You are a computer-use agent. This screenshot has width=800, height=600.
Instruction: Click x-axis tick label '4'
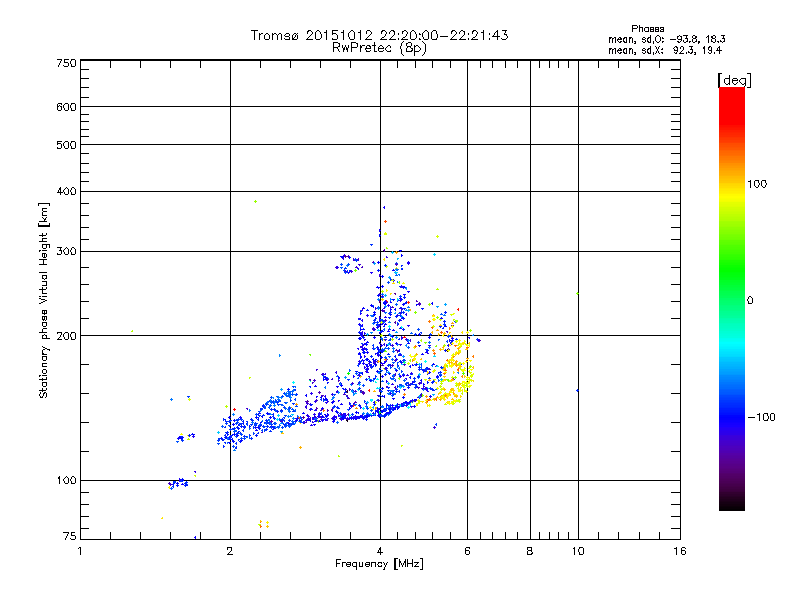click(380, 551)
